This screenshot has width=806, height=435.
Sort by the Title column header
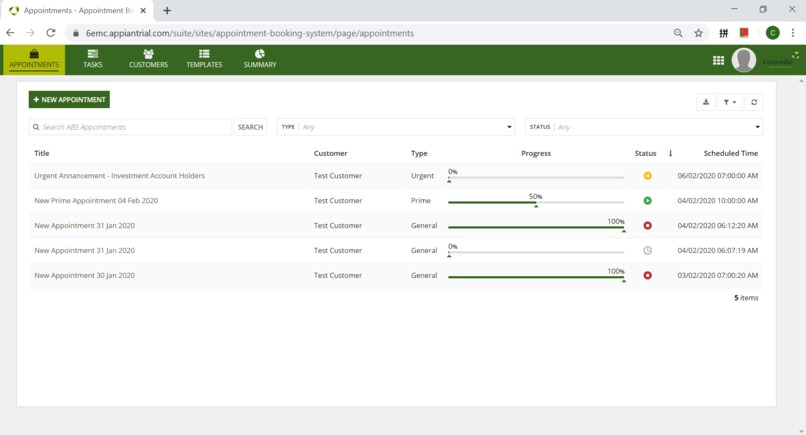click(x=42, y=153)
